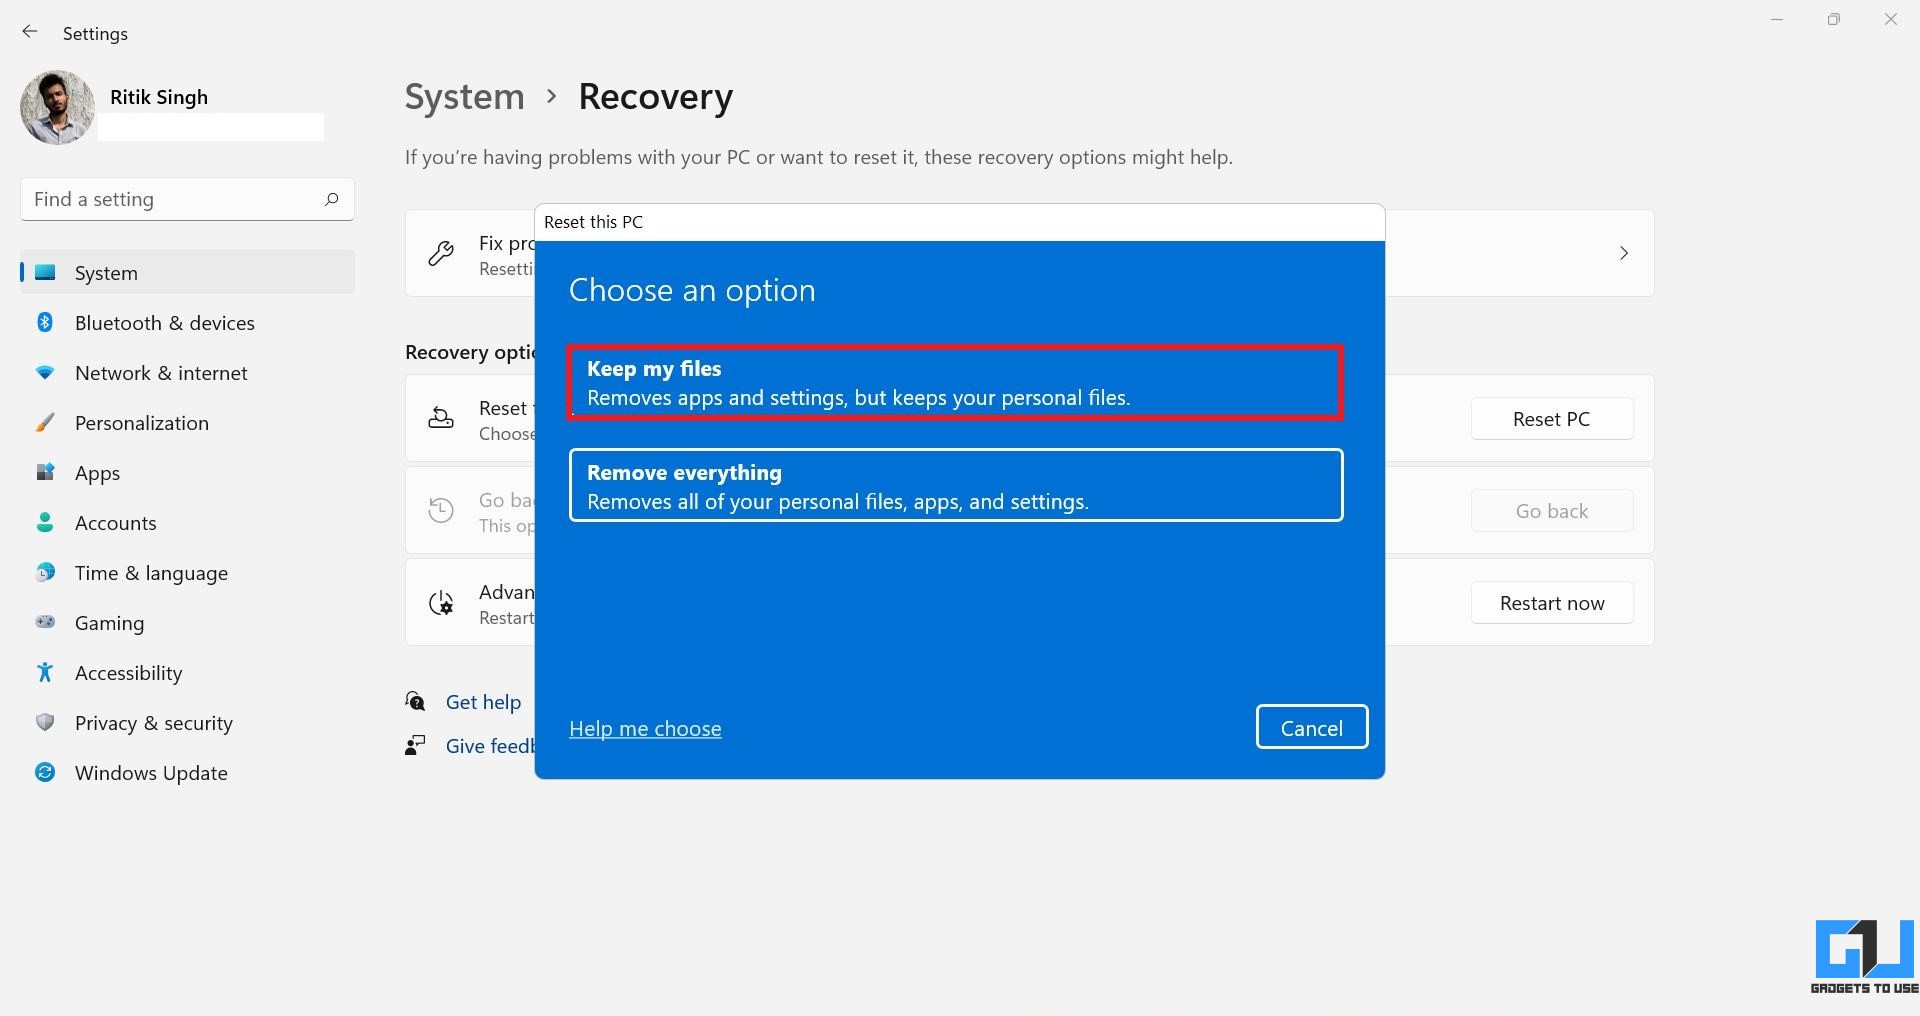This screenshot has height=1016, width=1920.
Task: Click the search magnifier icon
Action: tap(332, 199)
